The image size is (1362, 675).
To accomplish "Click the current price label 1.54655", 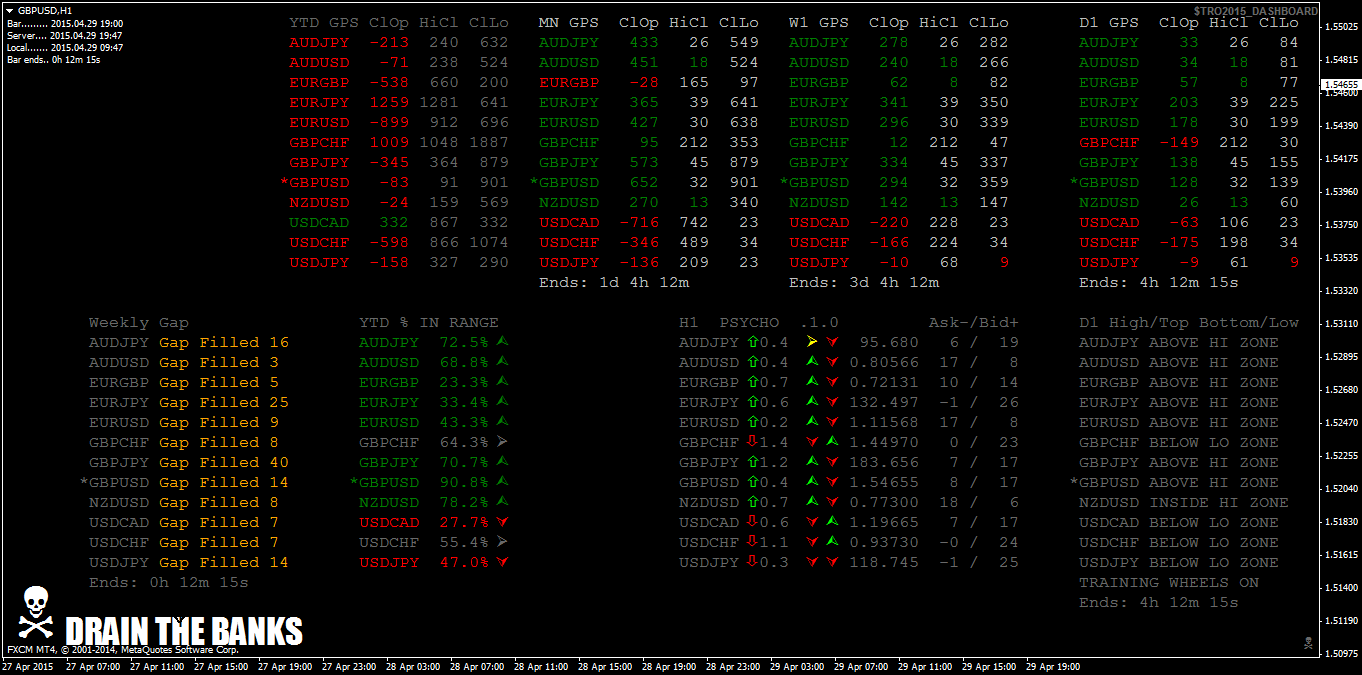I will [1341, 85].
